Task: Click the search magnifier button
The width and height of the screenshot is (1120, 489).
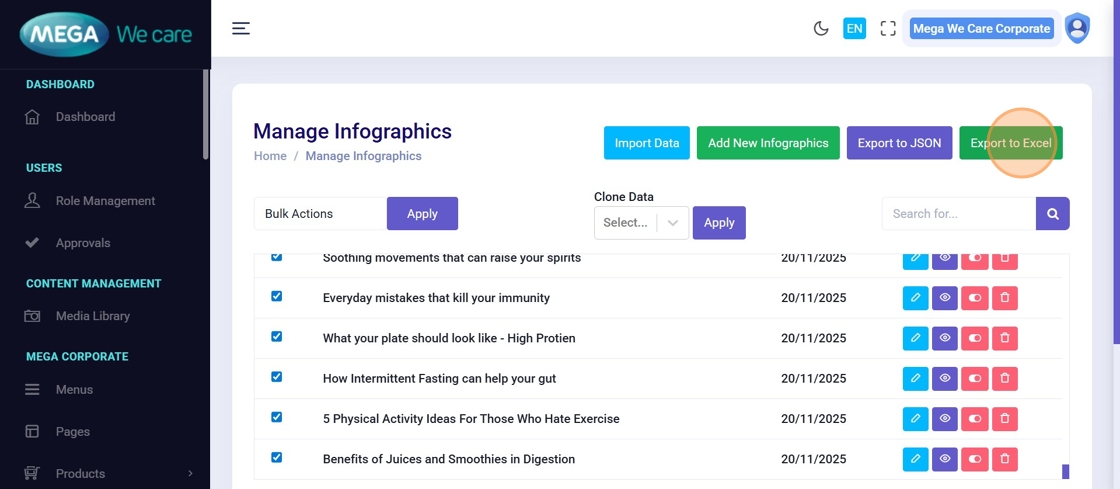Action: pyautogui.click(x=1053, y=214)
